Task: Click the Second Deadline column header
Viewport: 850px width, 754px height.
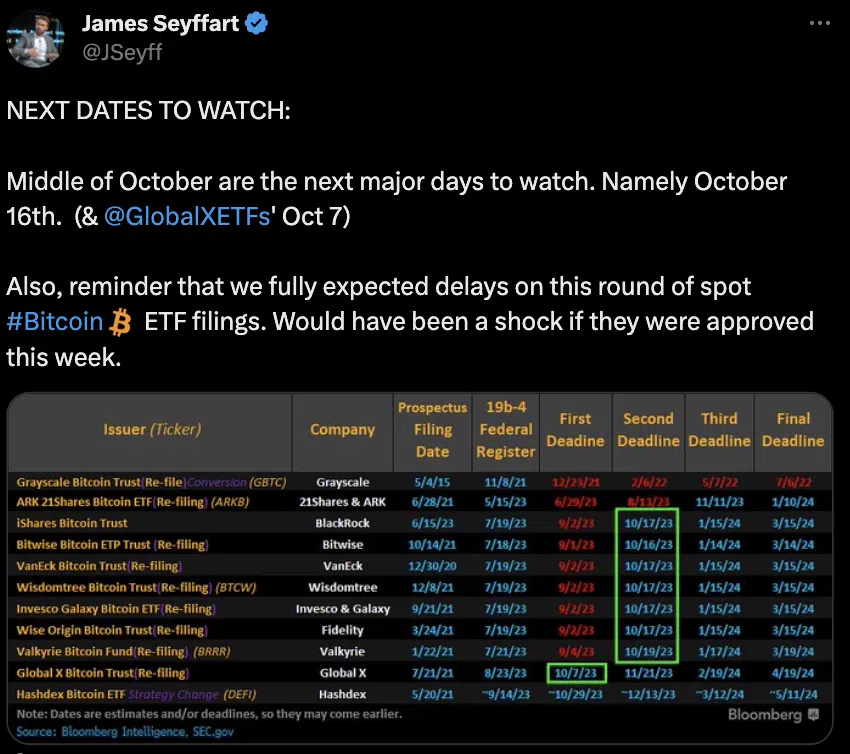Action: pyautogui.click(x=648, y=430)
